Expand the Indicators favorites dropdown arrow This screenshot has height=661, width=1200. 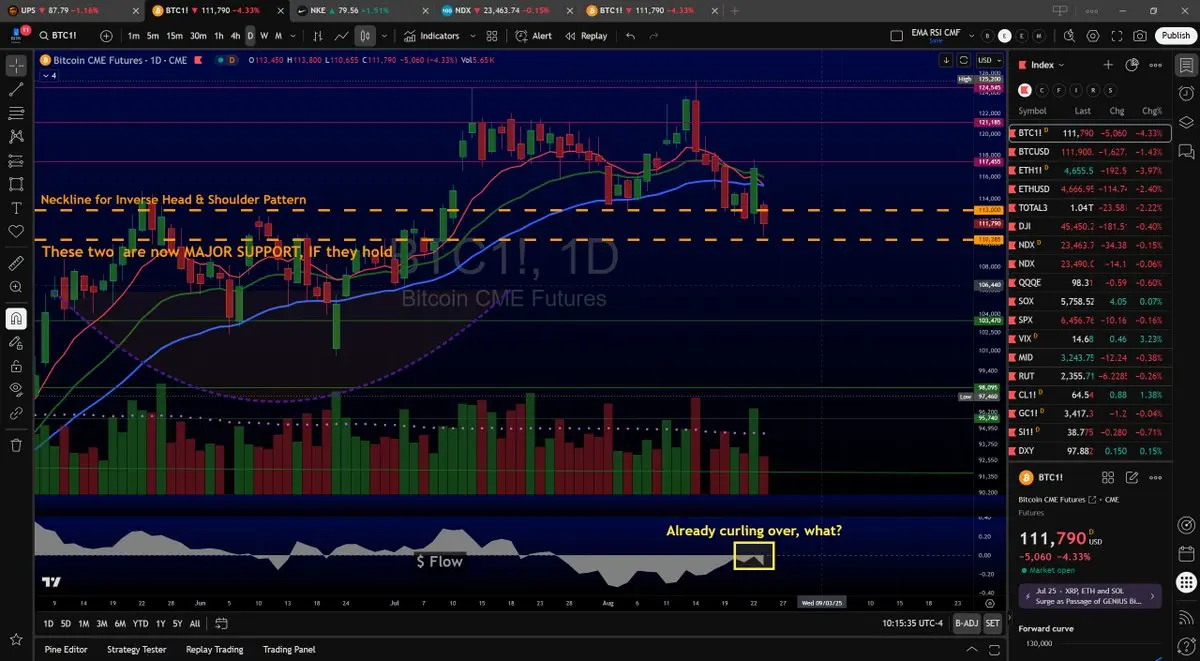[x=471, y=36]
